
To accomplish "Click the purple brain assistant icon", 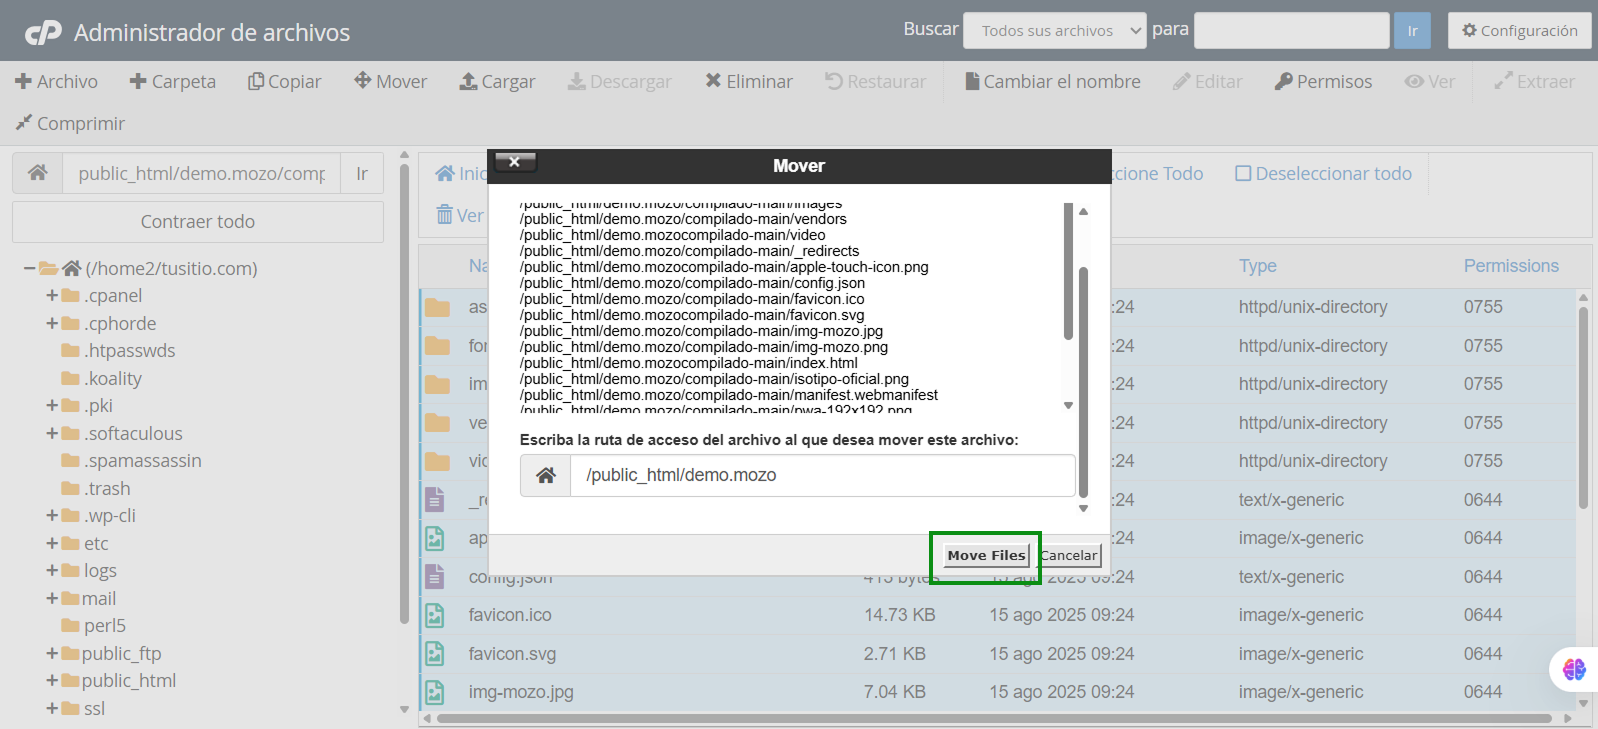I will click(1573, 669).
